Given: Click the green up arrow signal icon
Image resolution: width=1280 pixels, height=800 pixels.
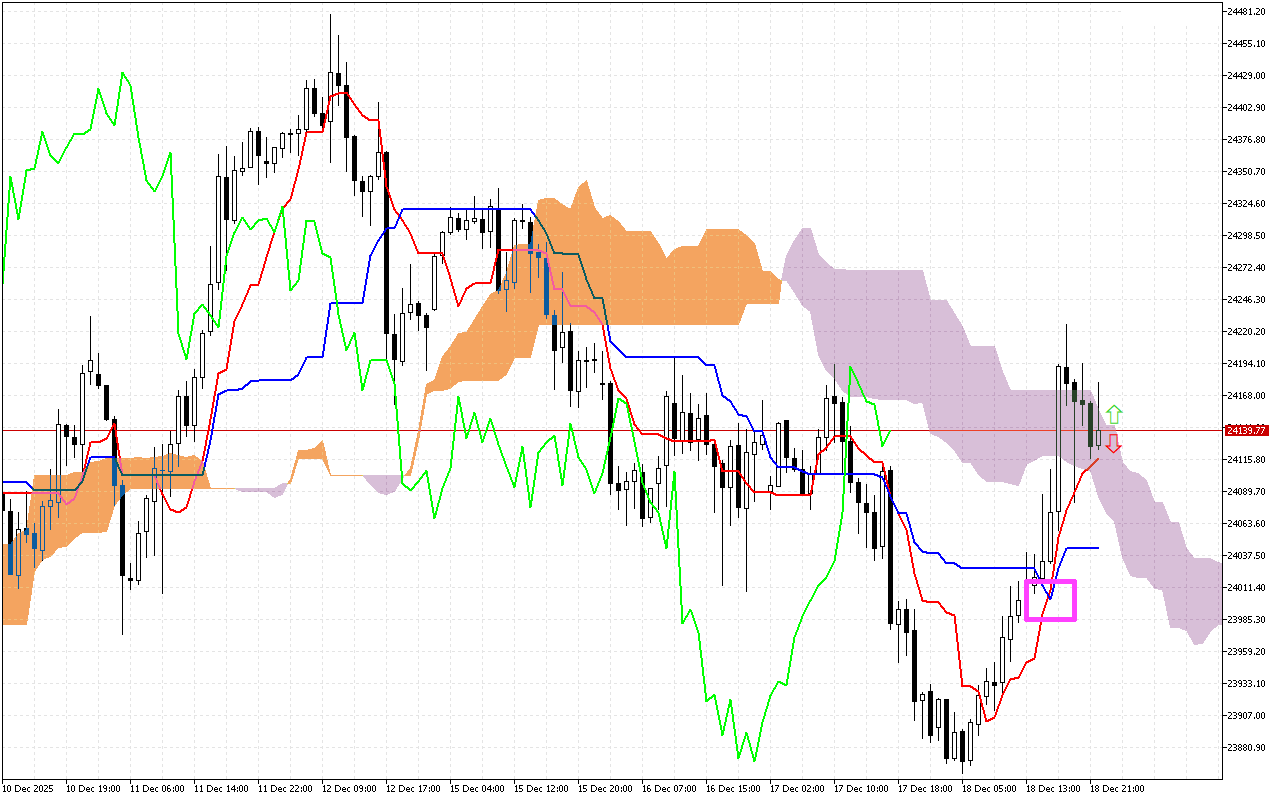Looking at the screenshot, I should pos(1113,413).
